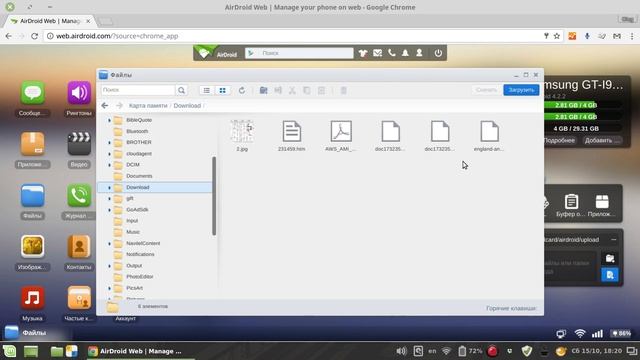Click the power sign-out icon in AirDroid toolbar
This screenshot has height=360, width=640.
click(x=438, y=53)
